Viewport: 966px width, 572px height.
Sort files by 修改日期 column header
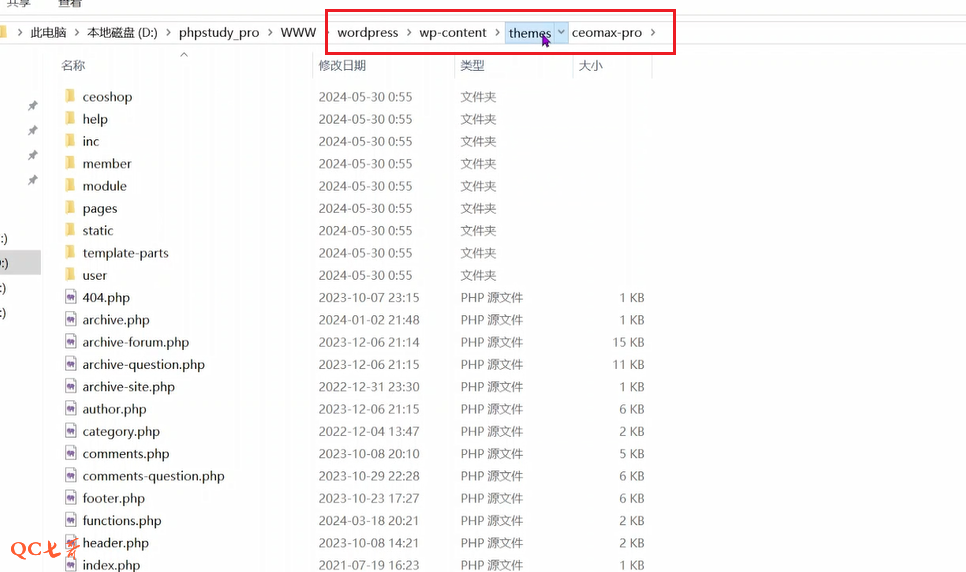[x=342, y=65]
